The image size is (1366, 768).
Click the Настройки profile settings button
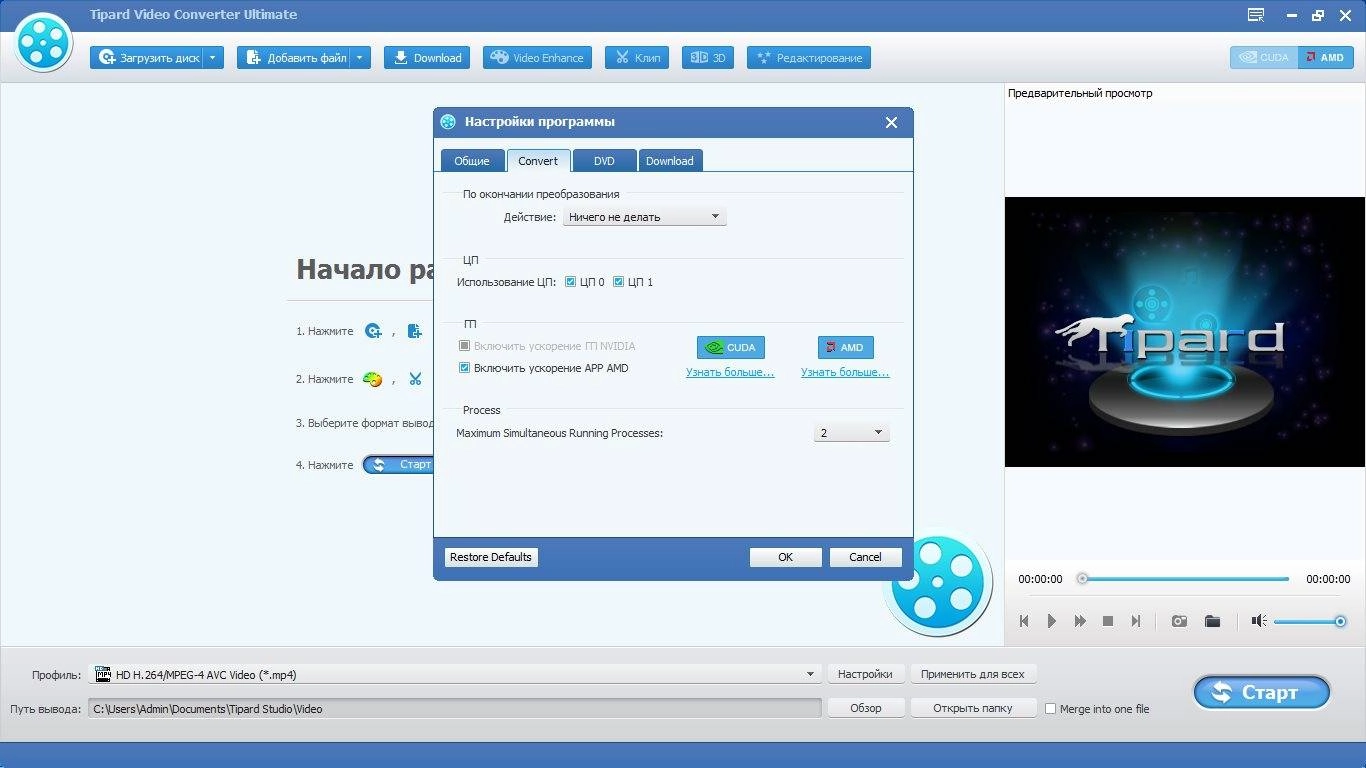865,674
